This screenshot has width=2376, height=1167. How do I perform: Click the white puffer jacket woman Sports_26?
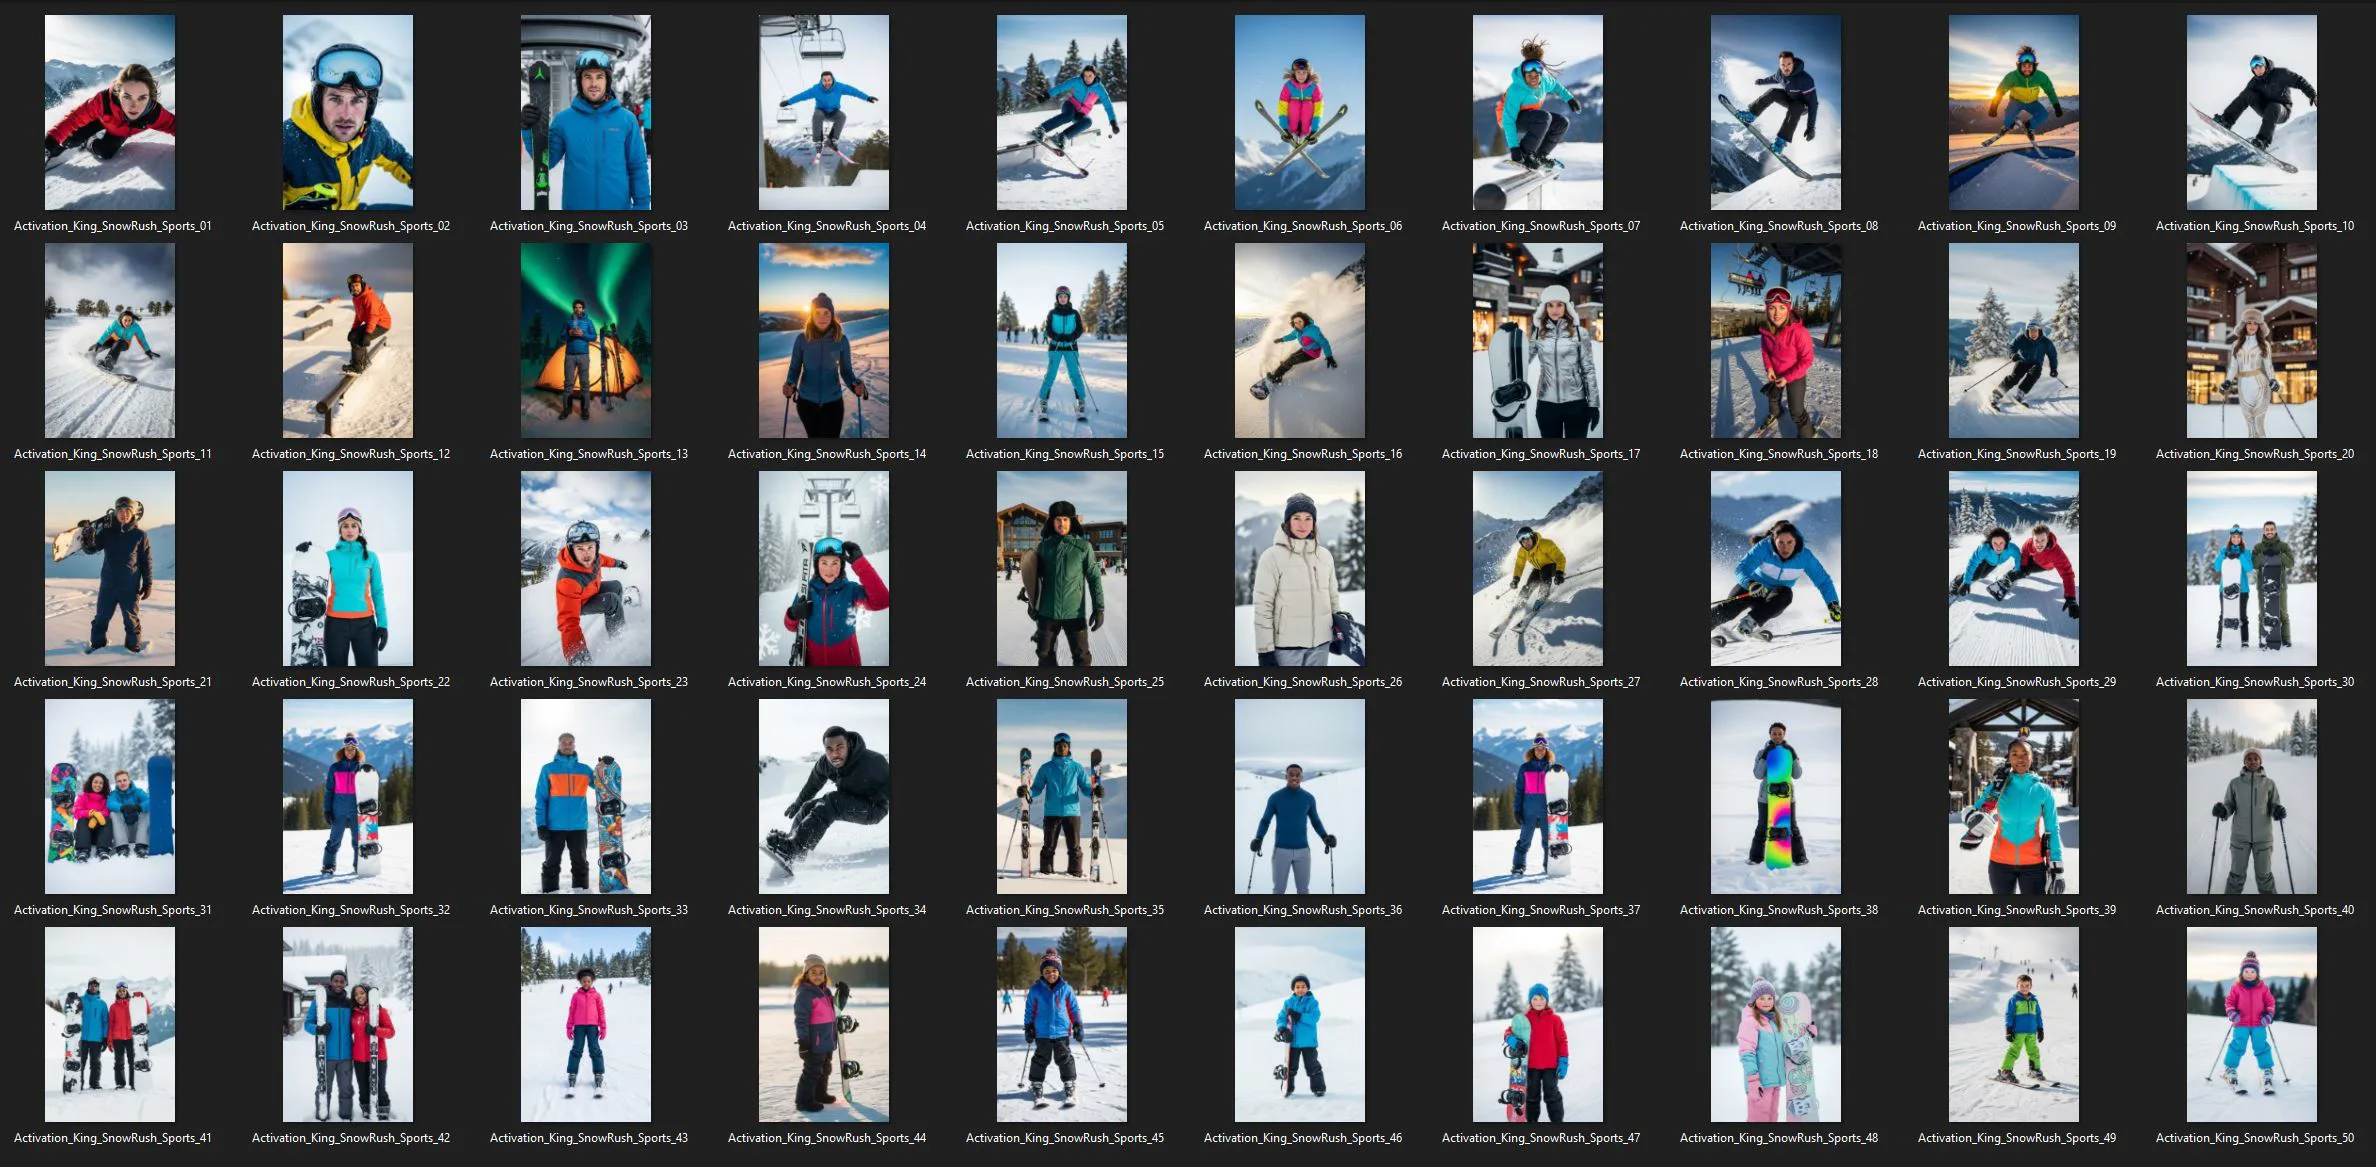1300,568
